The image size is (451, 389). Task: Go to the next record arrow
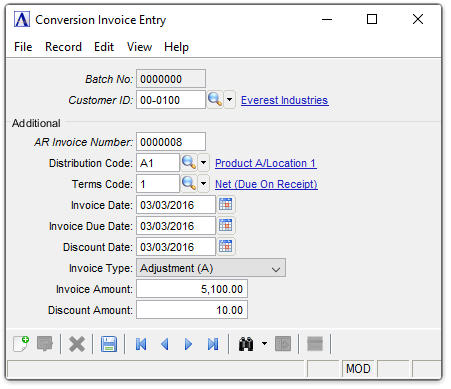tap(188, 344)
